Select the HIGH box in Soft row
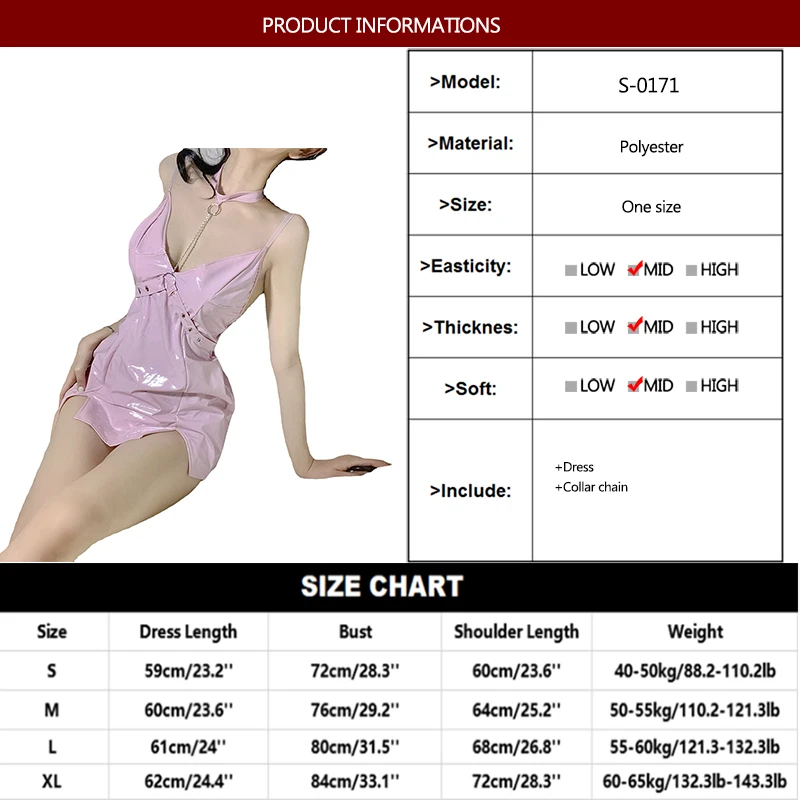This screenshot has height=800, width=800. click(691, 386)
